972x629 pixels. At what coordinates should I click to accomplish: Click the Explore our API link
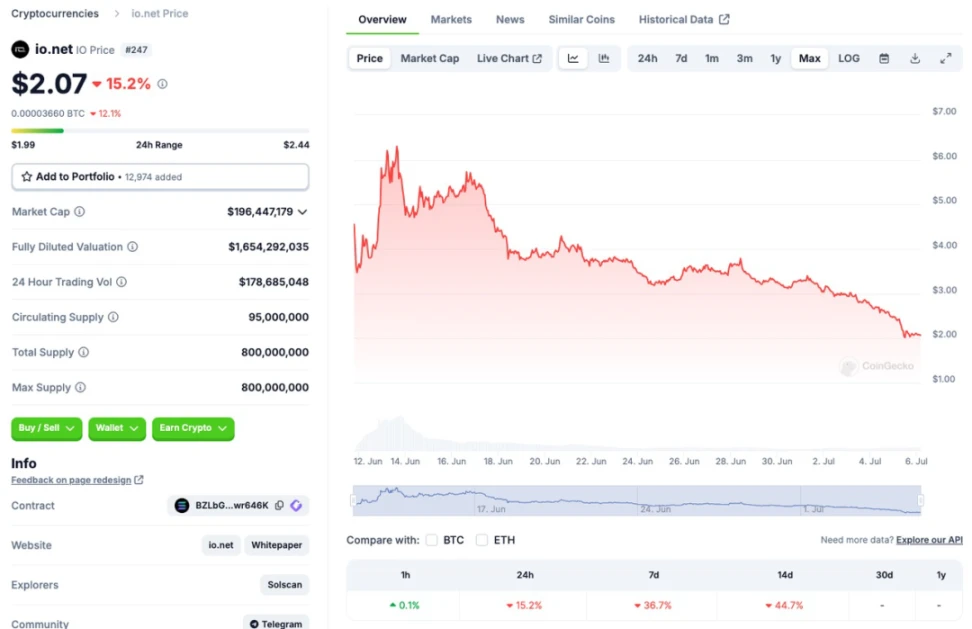point(929,540)
